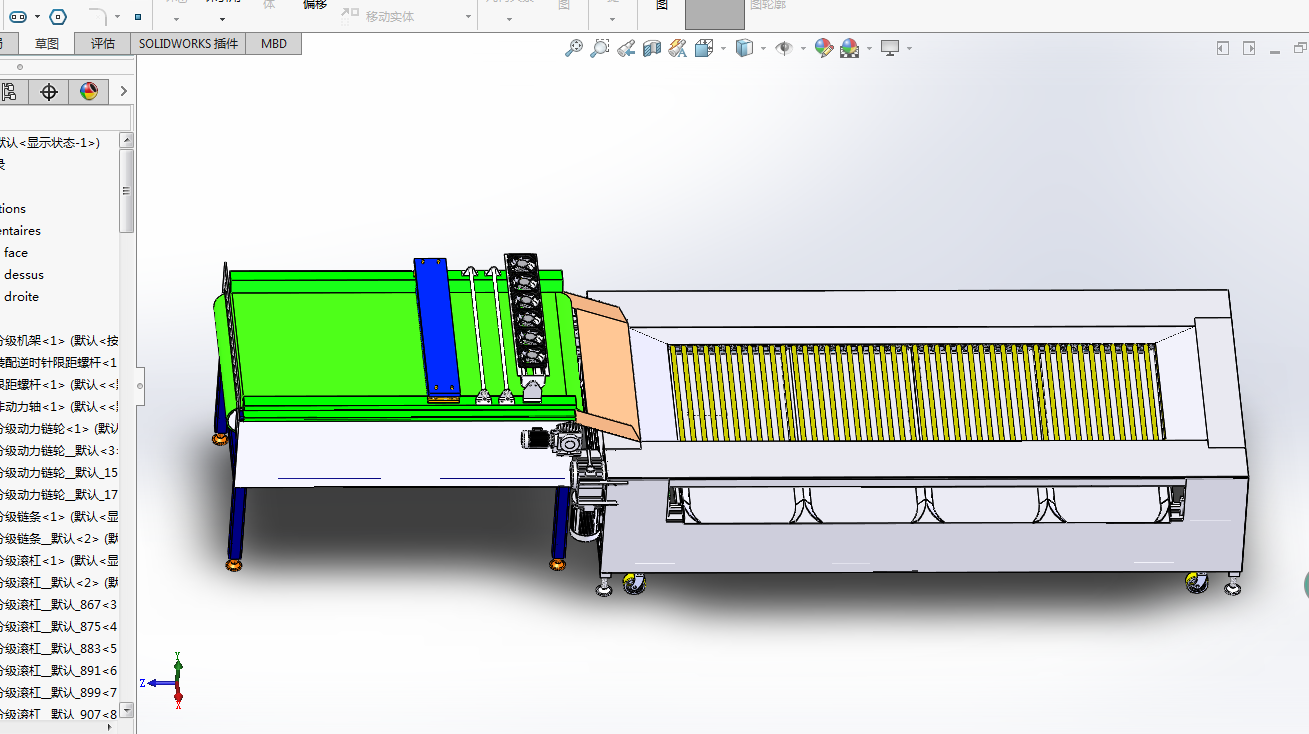Expand the View Orientation dropdown arrow
This screenshot has width=1309, height=734.
click(x=723, y=48)
